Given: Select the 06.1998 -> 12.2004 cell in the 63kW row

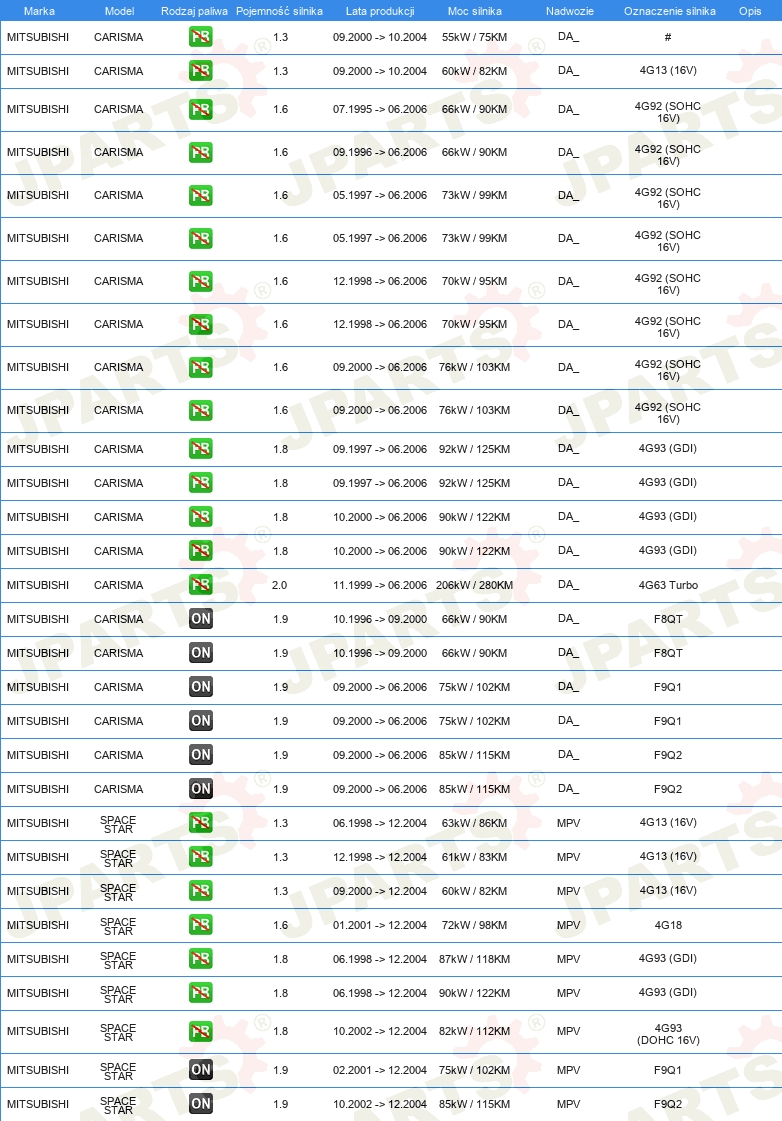Looking at the screenshot, I should [380, 823].
